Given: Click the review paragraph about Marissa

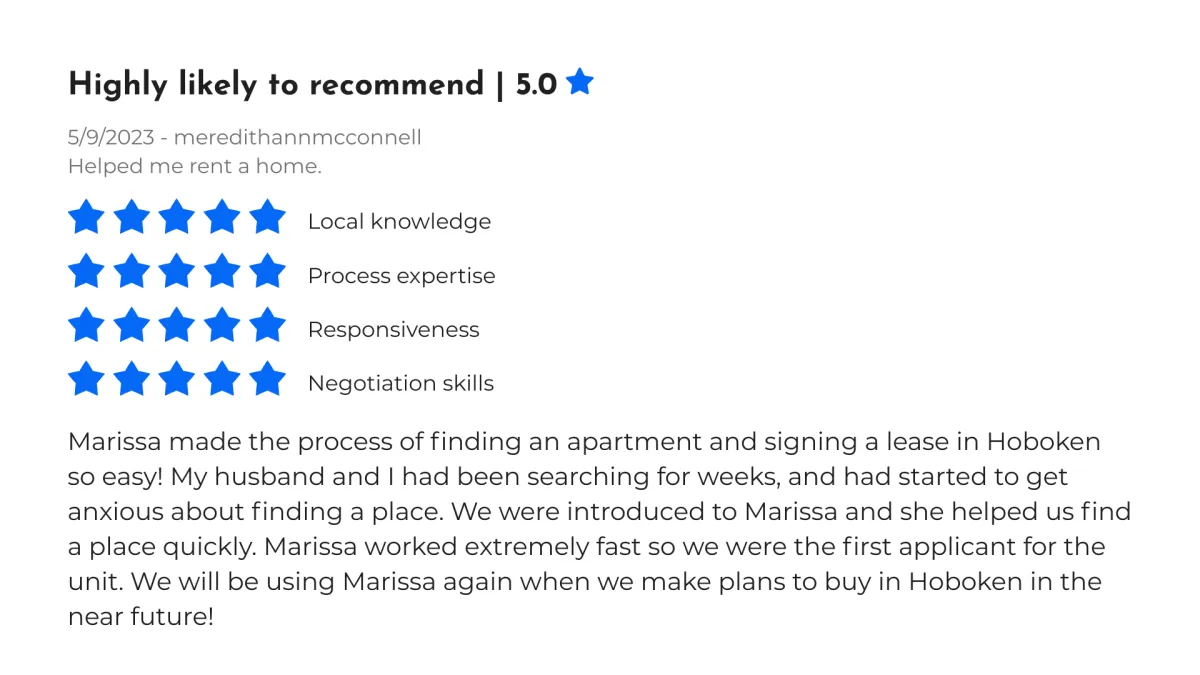Looking at the screenshot, I should coord(600,529).
